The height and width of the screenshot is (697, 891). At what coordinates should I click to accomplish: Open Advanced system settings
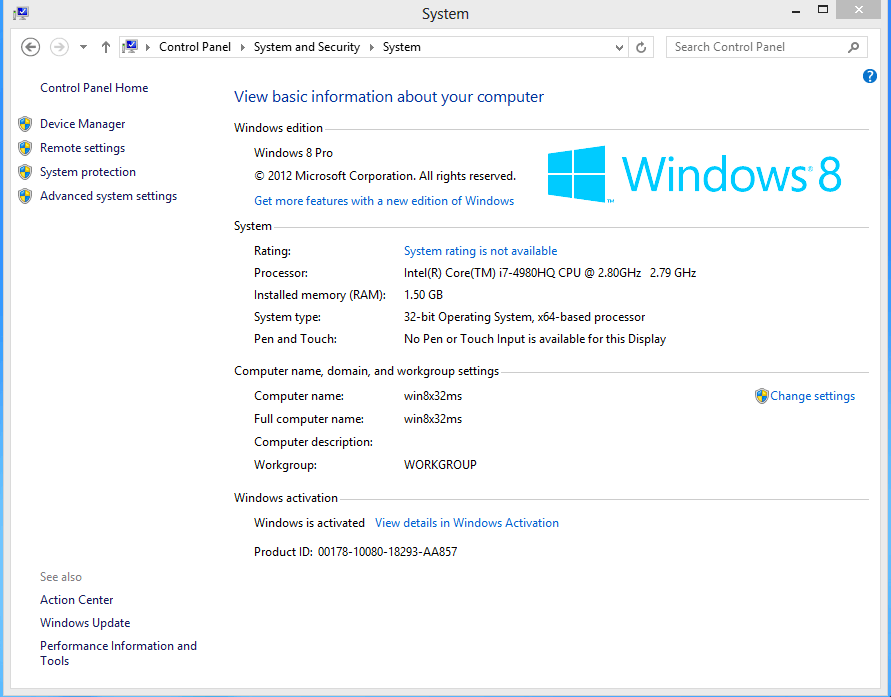108,196
